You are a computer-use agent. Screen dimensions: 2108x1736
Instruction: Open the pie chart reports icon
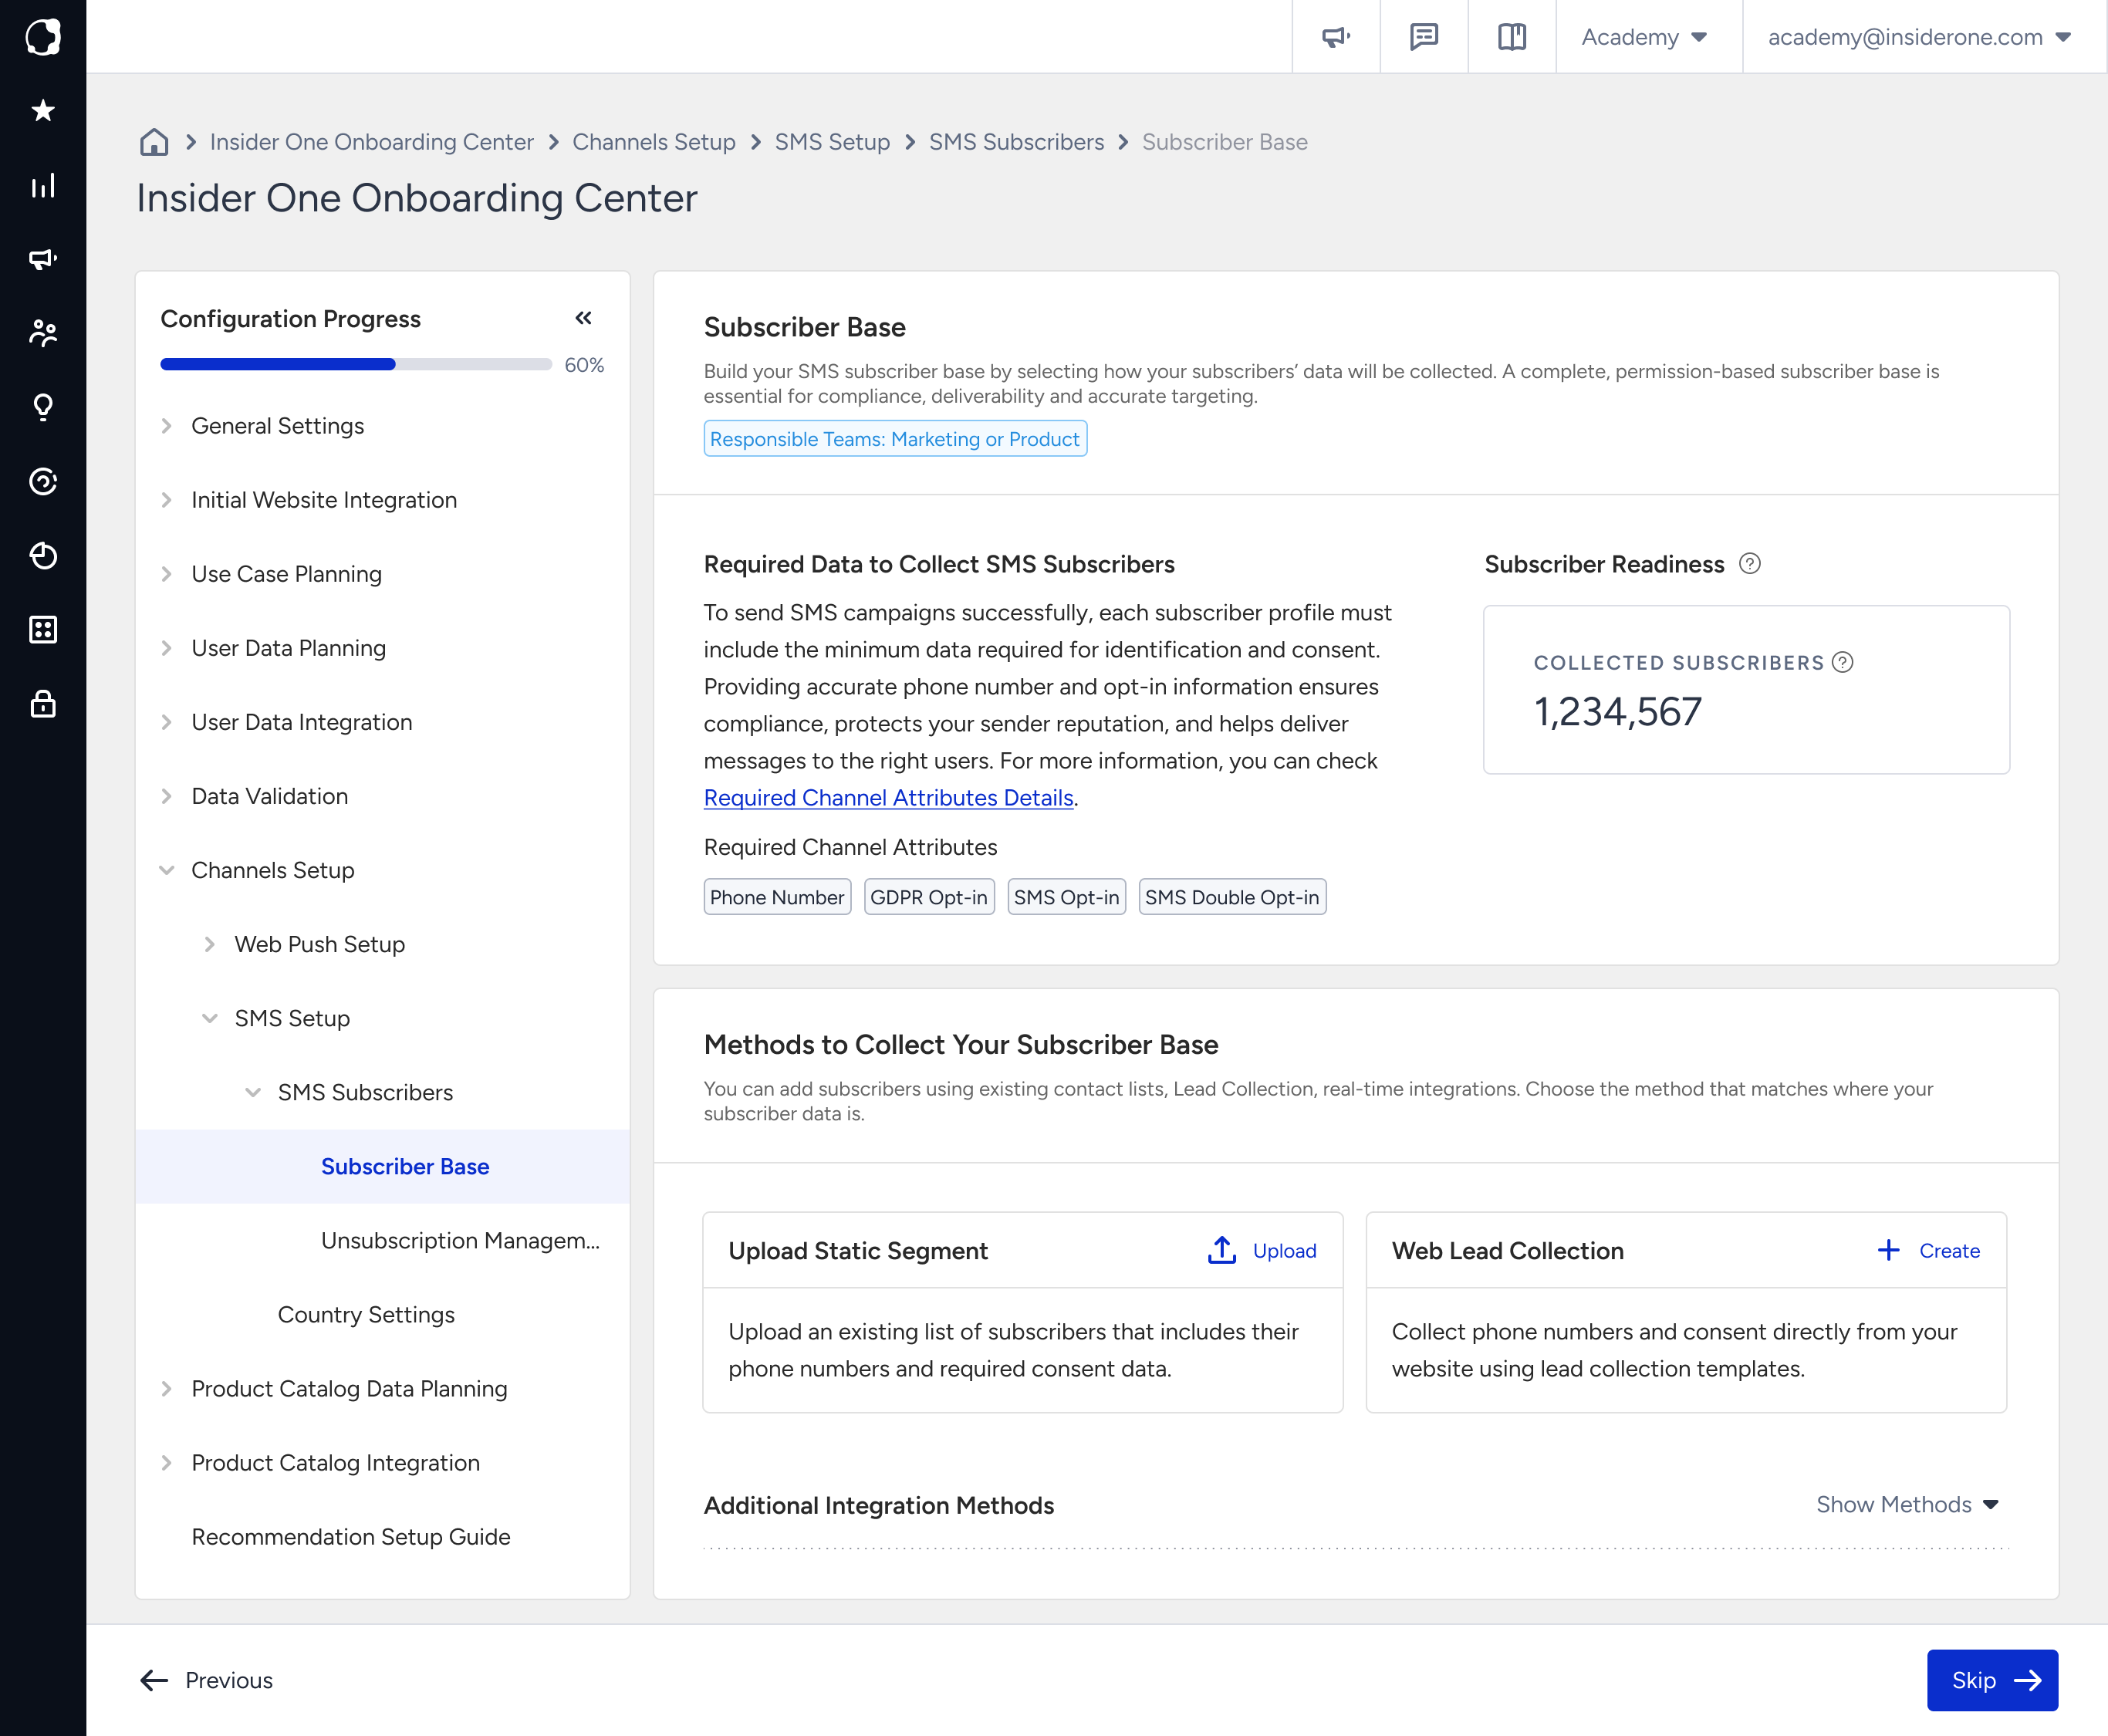point(43,555)
